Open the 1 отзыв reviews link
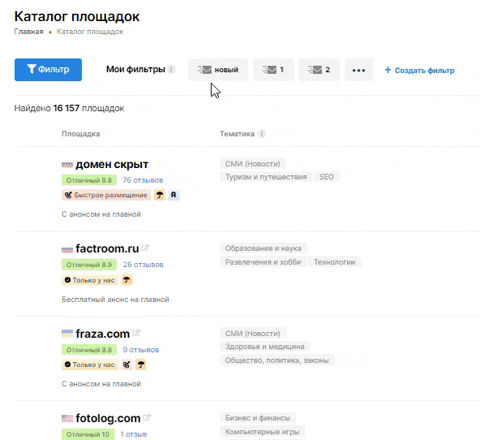This screenshot has width=480, height=440. pos(134,434)
